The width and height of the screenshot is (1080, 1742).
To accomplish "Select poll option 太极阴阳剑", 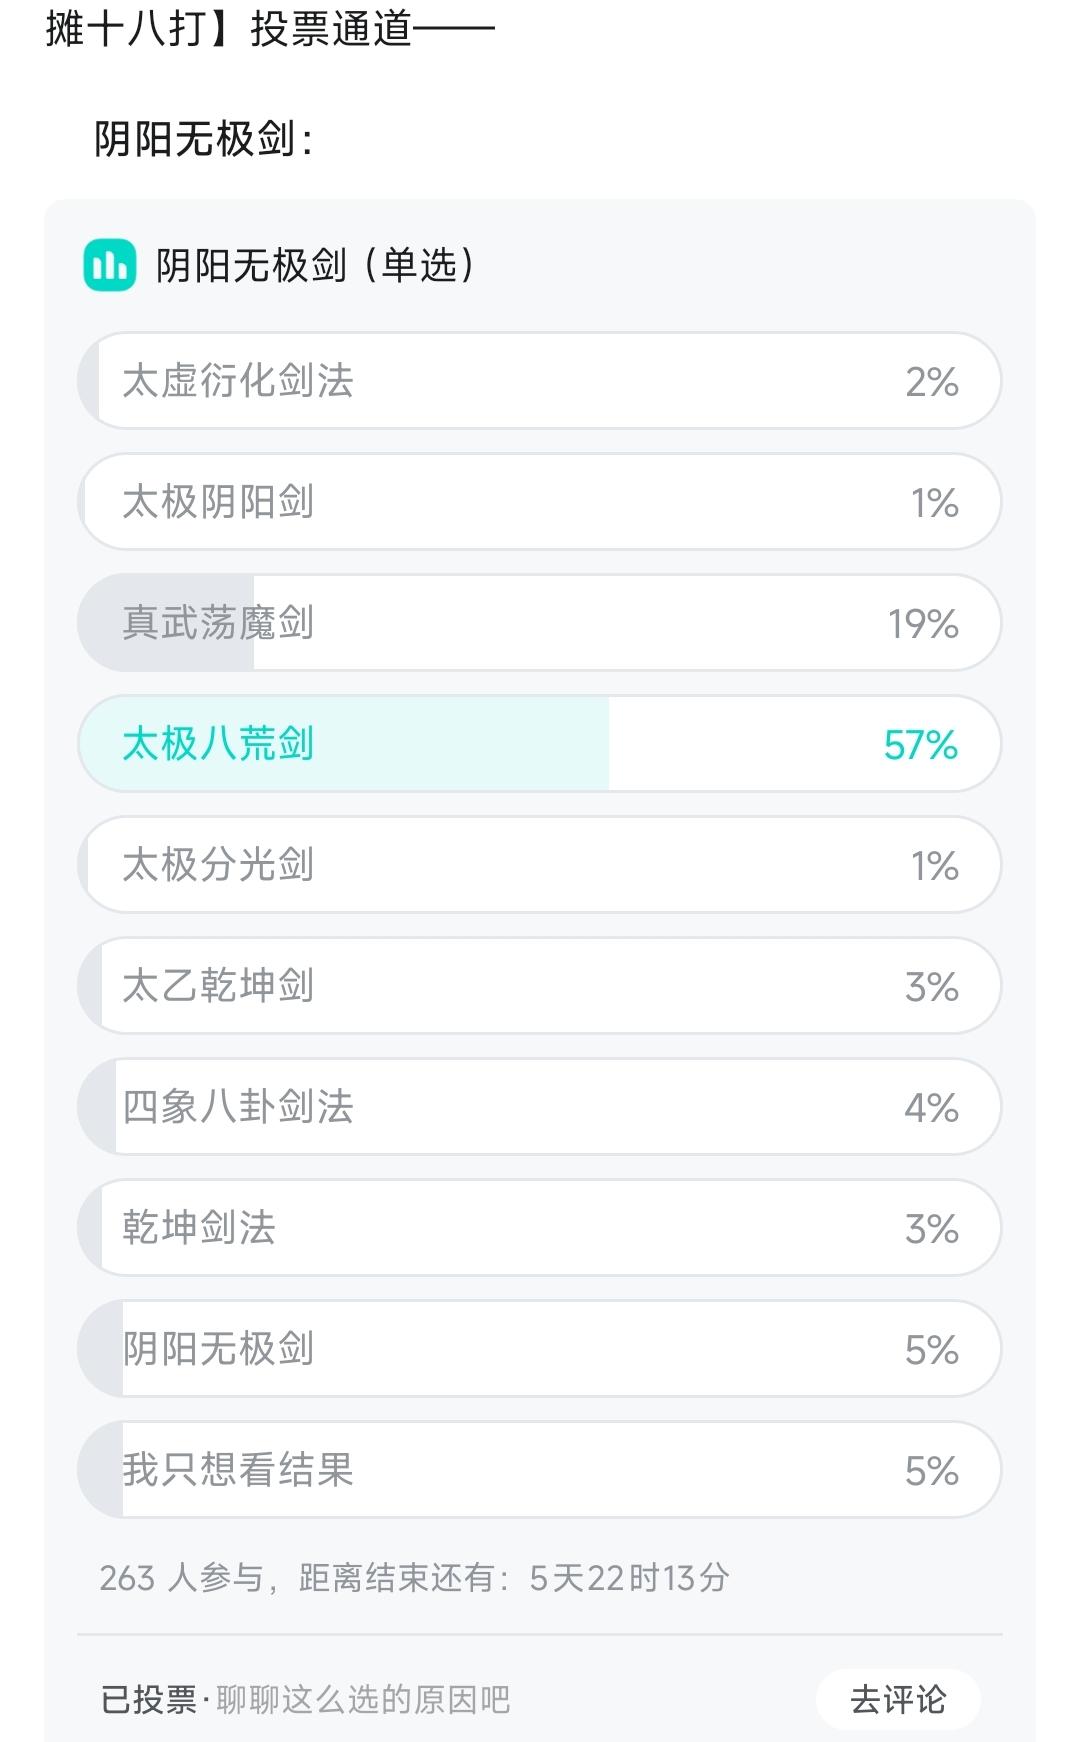I will [539, 502].
